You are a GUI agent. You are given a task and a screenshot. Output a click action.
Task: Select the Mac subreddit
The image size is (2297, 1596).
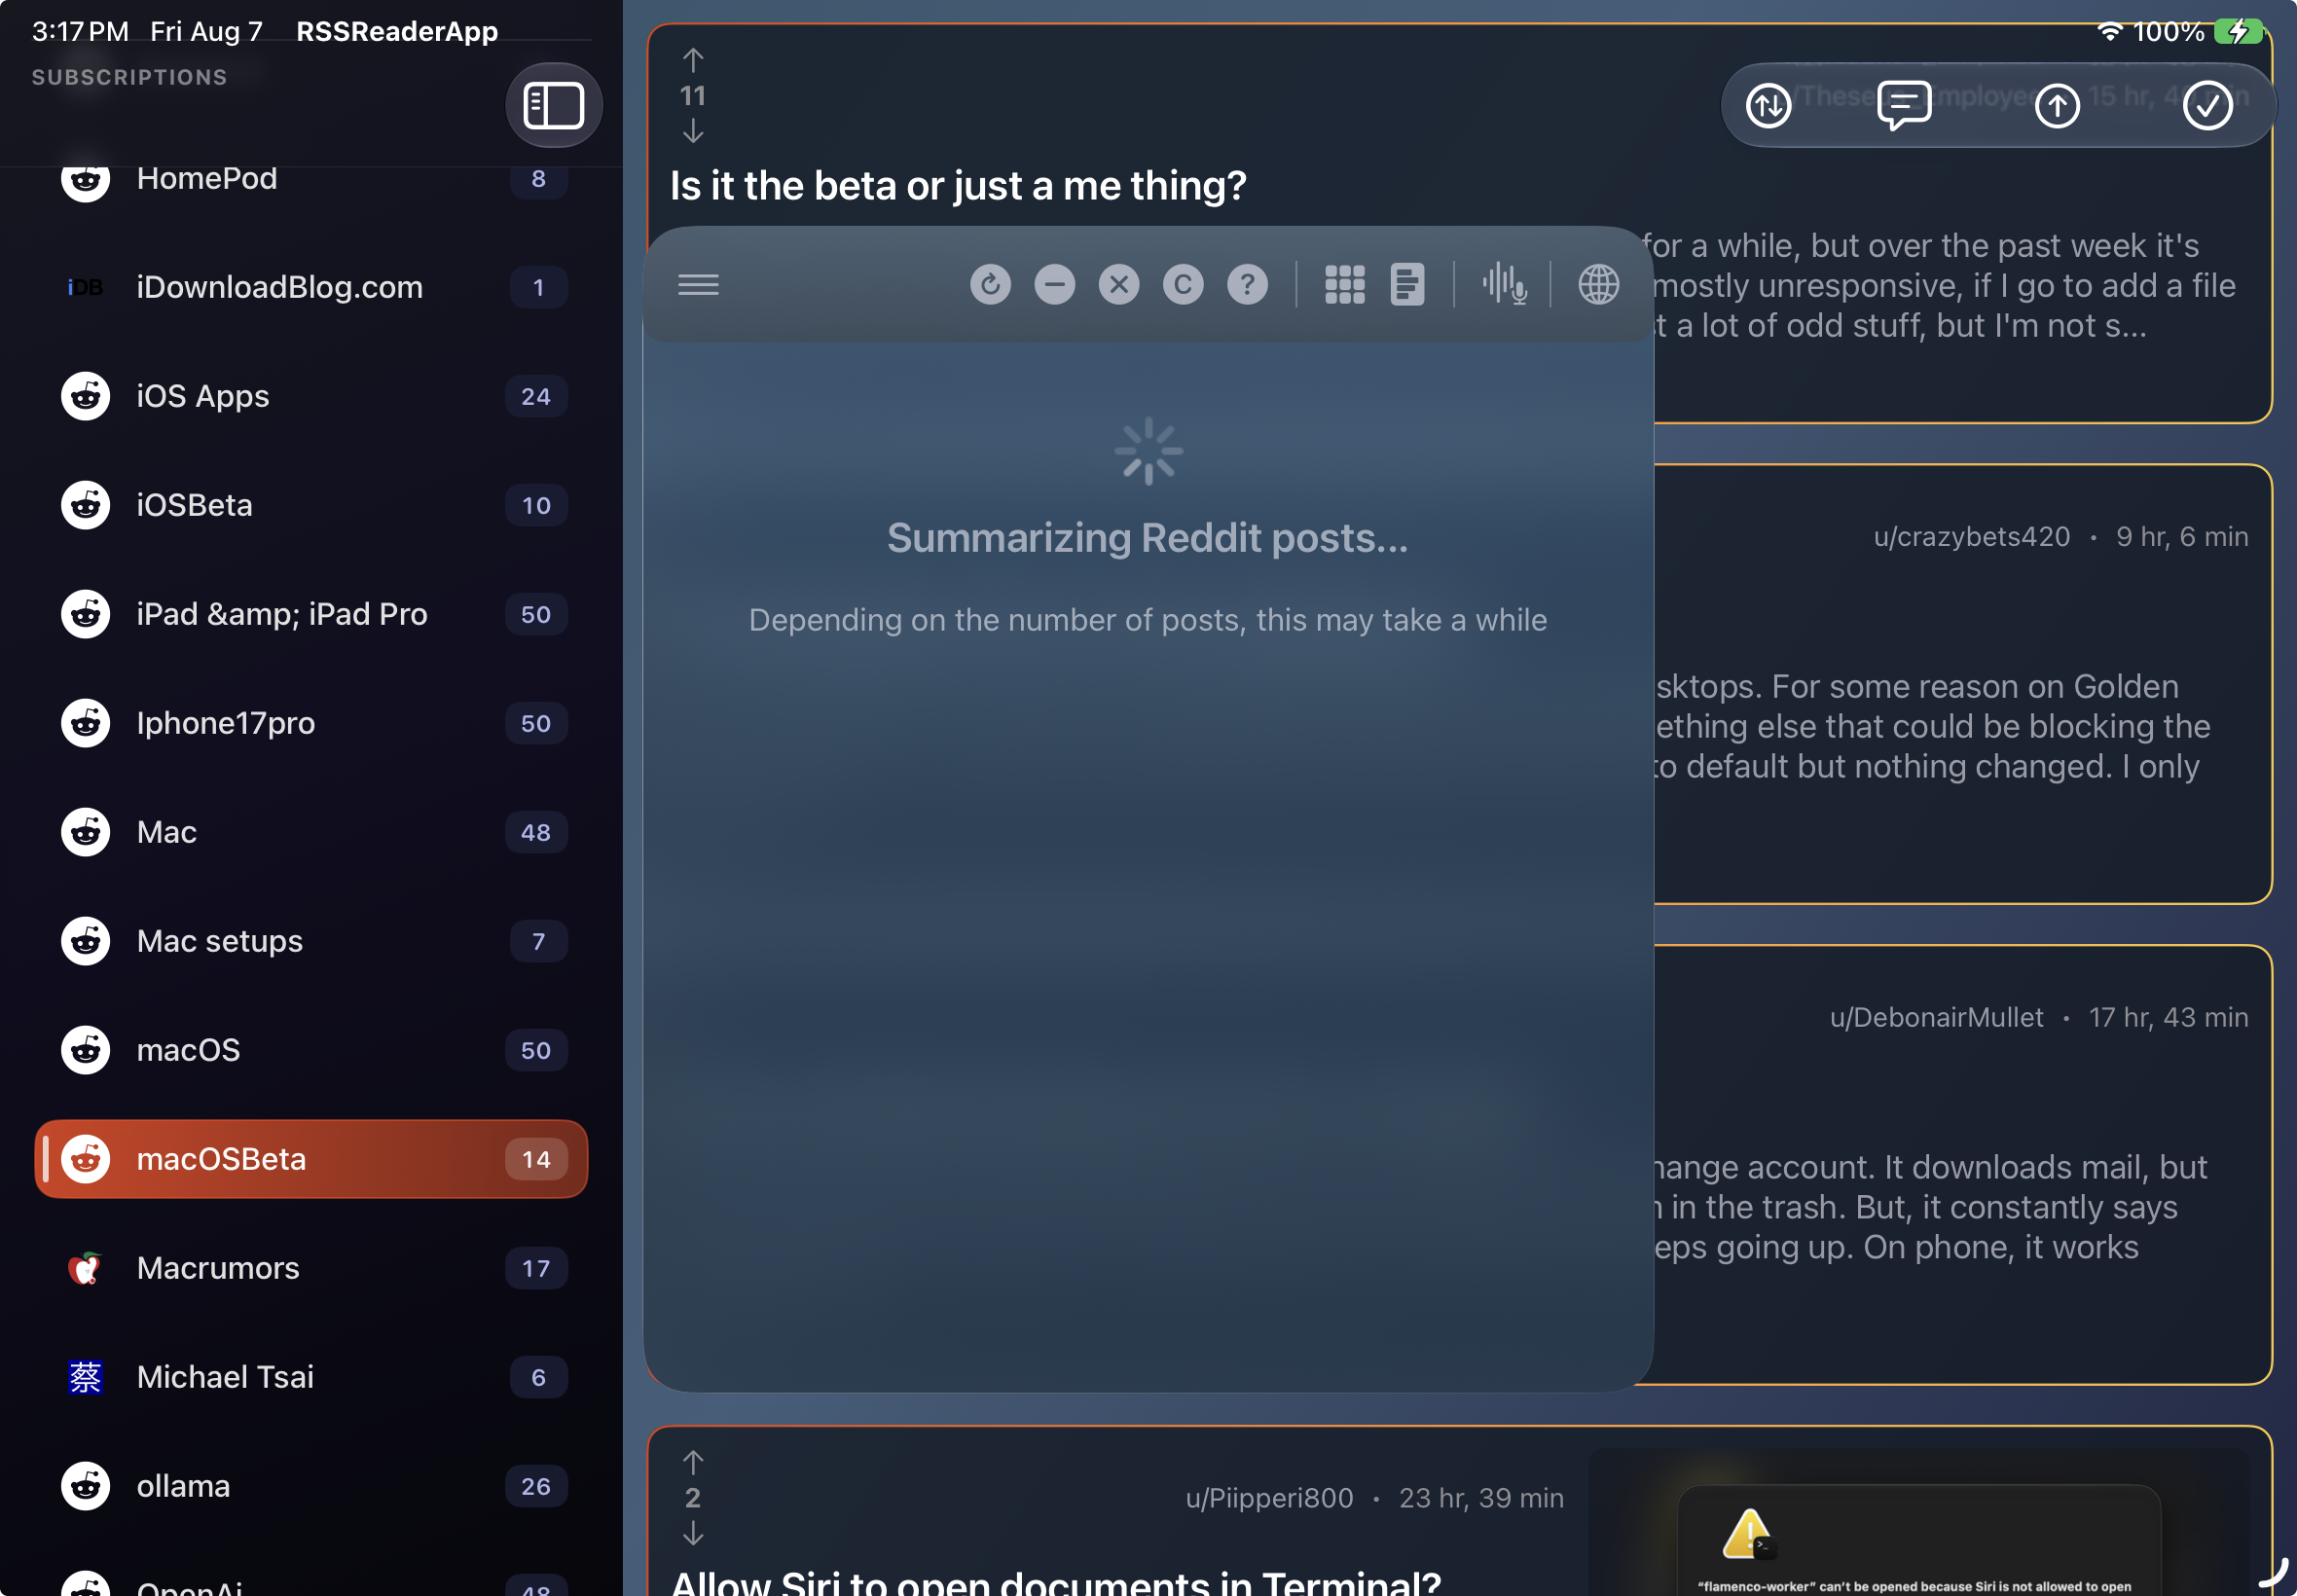coord(311,832)
